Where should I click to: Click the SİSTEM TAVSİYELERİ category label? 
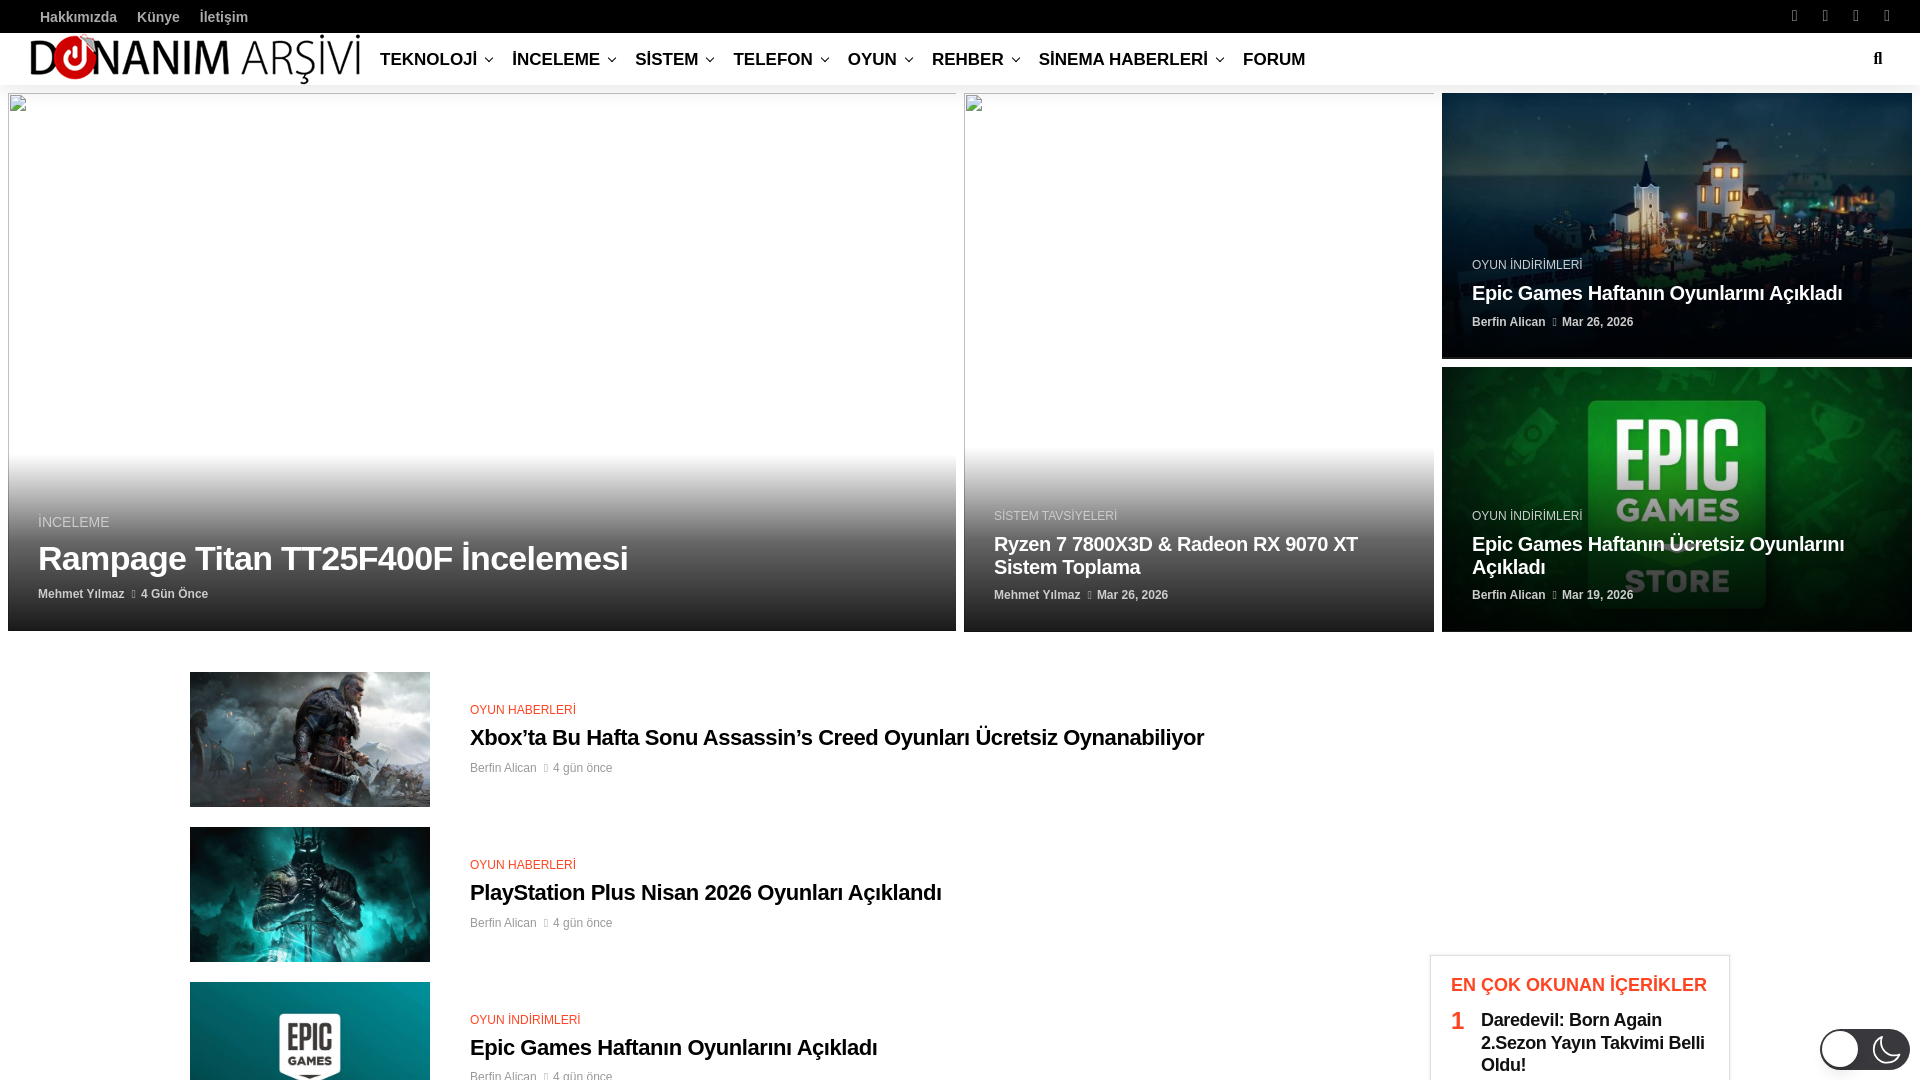click(1055, 516)
